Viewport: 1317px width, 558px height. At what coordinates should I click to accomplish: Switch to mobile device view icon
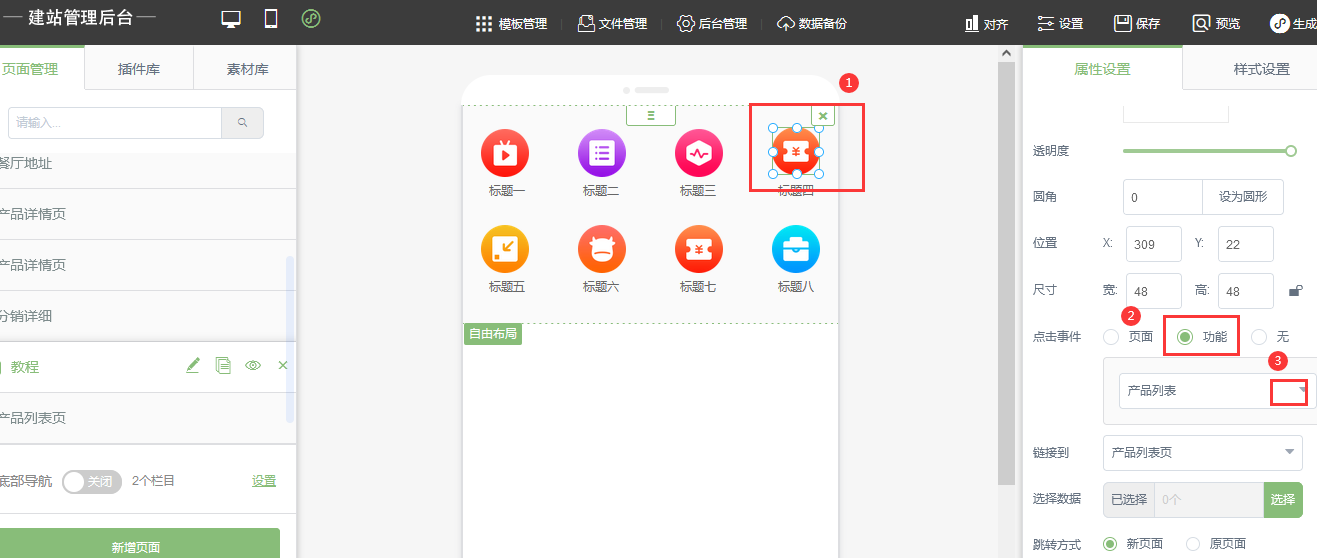(x=270, y=20)
